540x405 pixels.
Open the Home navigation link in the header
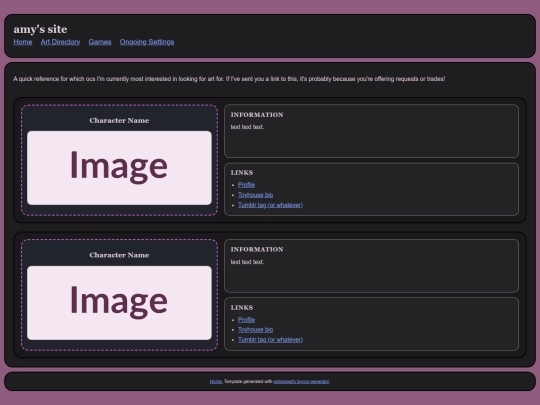tap(23, 42)
